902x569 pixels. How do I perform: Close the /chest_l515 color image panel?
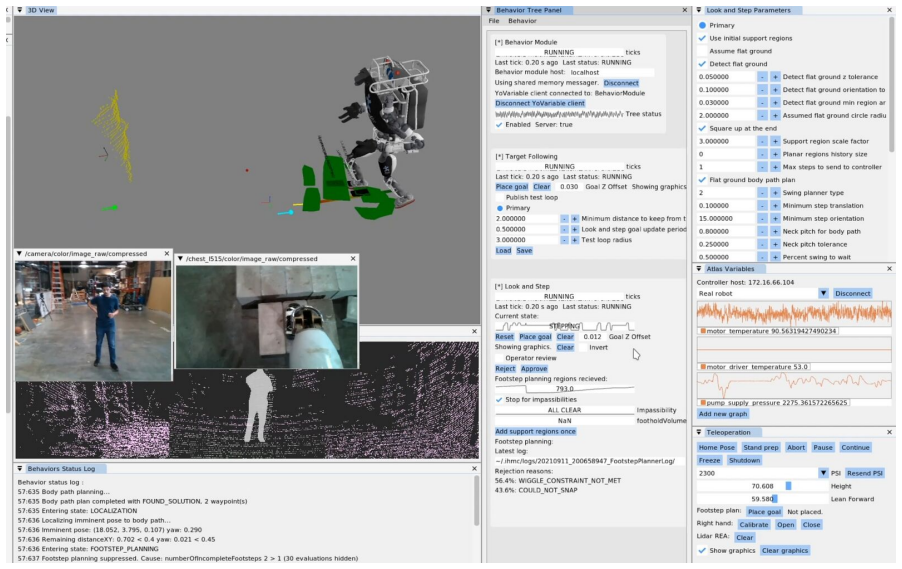353,259
